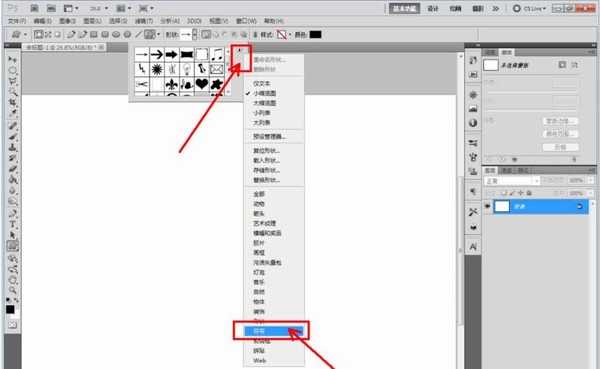This screenshot has width=600, height=369.
Task: Open the 滤镜(T) menu
Action: click(x=144, y=21)
